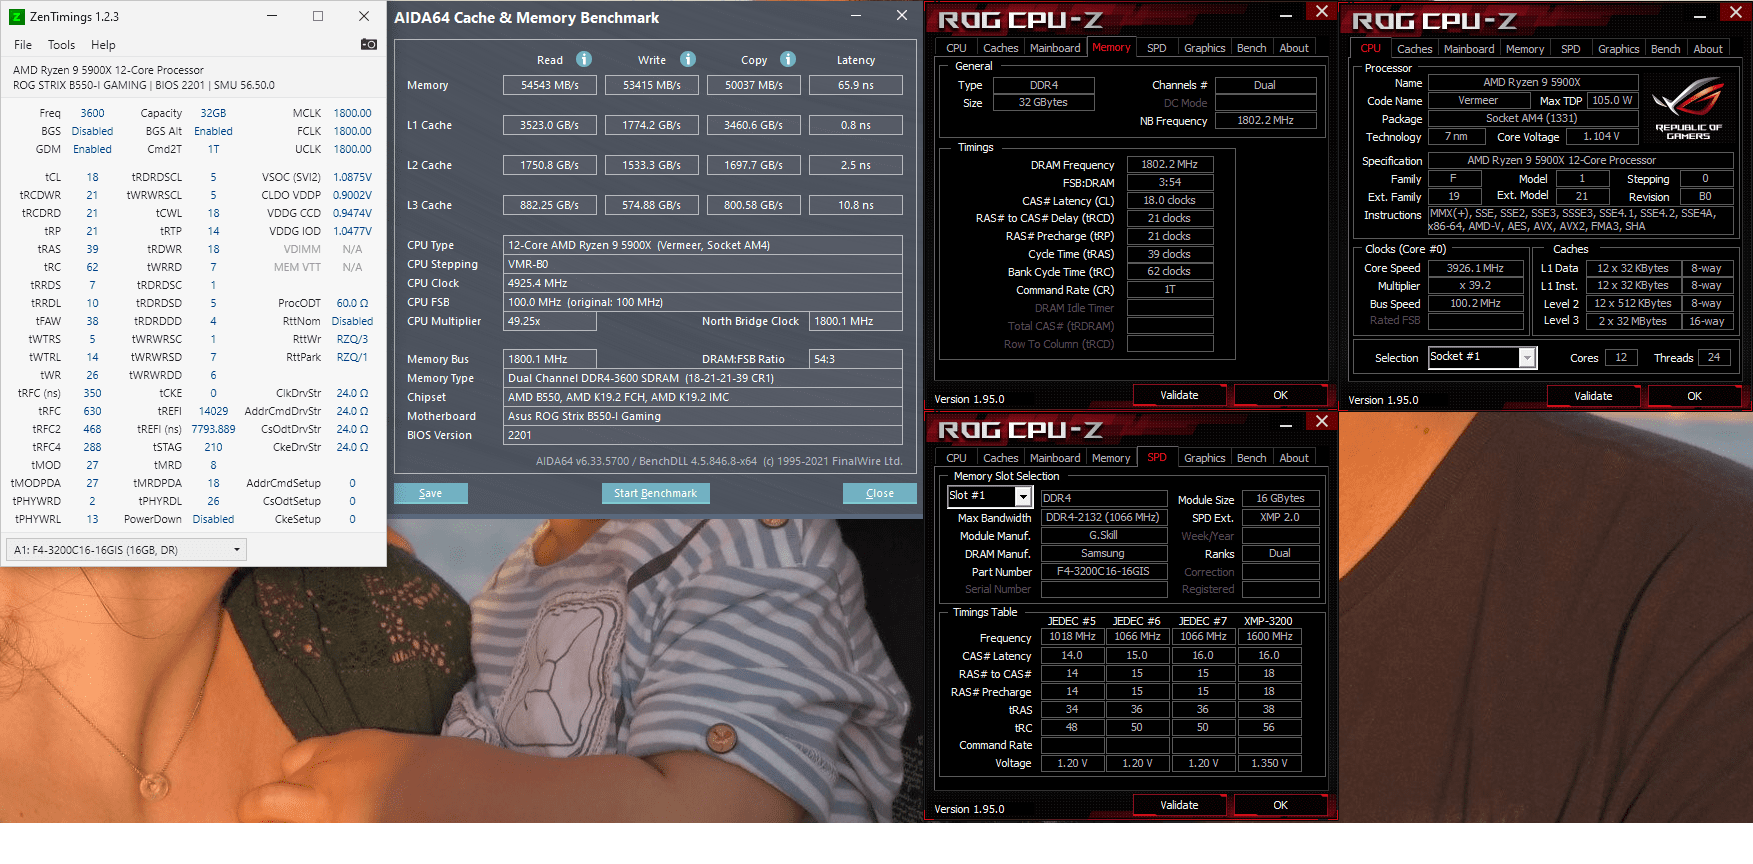The width and height of the screenshot is (1753, 864).
Task: Open About tab in CPU-Z CPU window
Action: (x=1708, y=49)
